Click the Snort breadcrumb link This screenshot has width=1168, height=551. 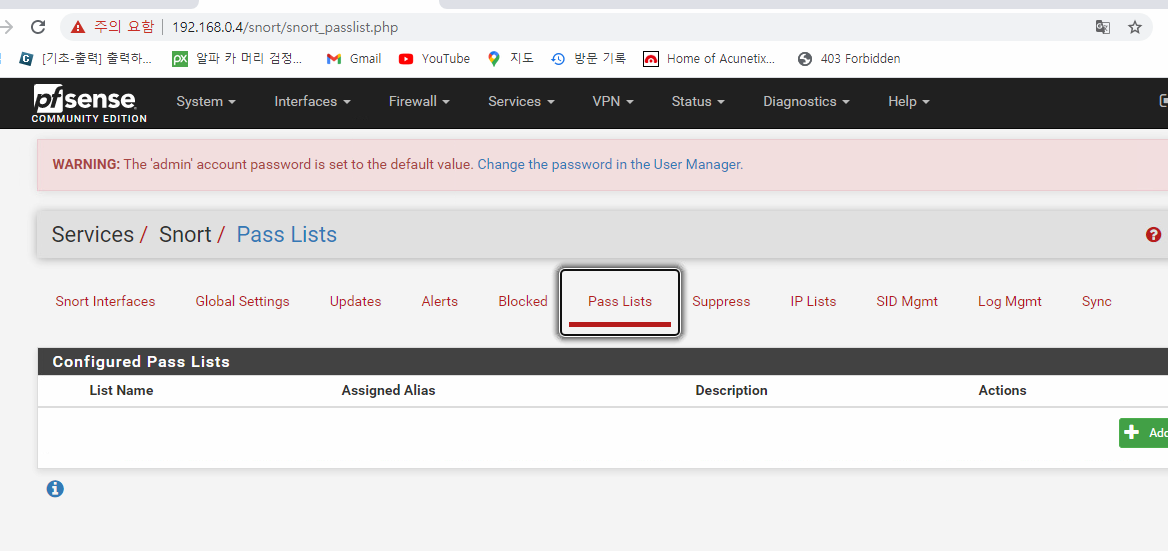click(x=185, y=235)
